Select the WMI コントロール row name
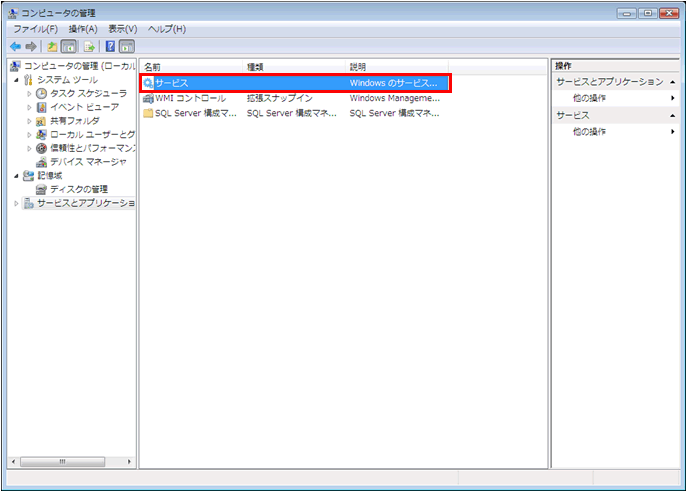The height and width of the screenshot is (492, 687). tap(190, 98)
